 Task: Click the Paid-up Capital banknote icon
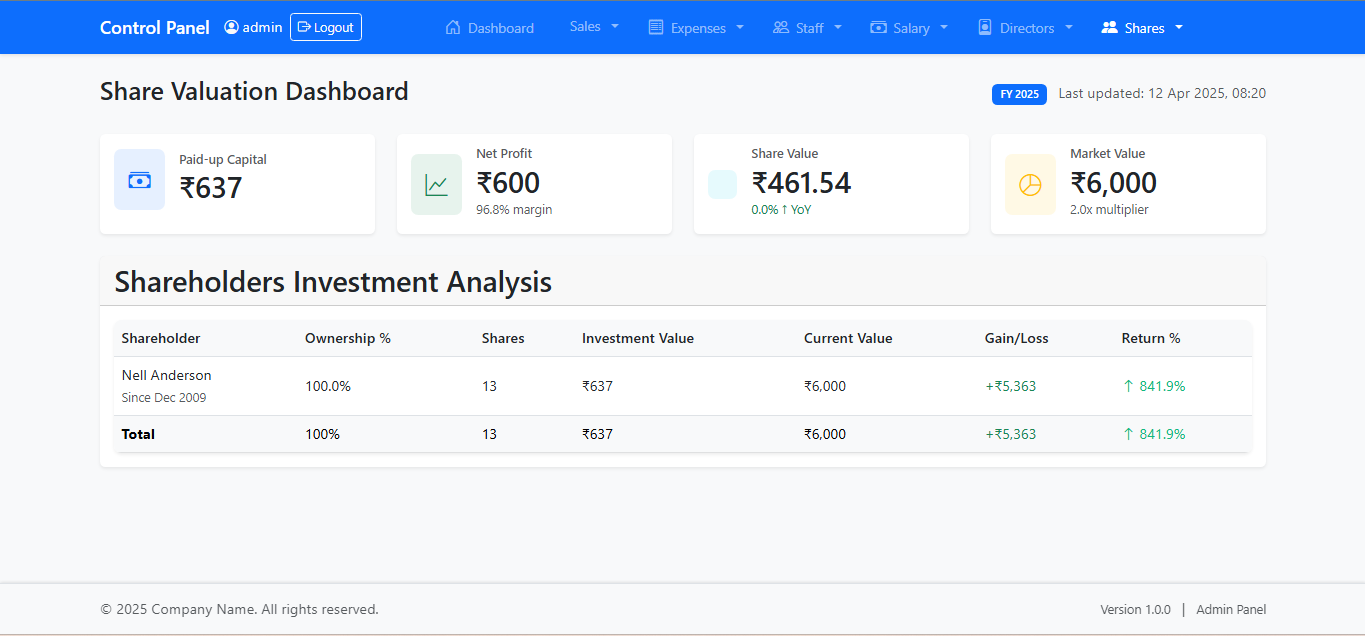139,180
